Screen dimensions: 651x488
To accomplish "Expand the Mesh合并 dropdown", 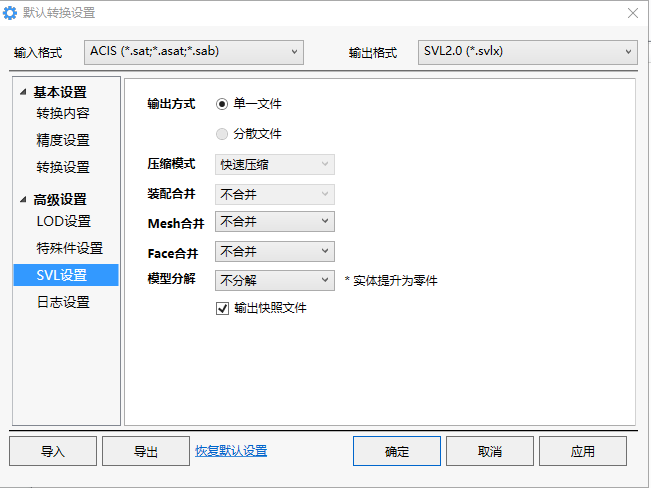I will [274, 222].
